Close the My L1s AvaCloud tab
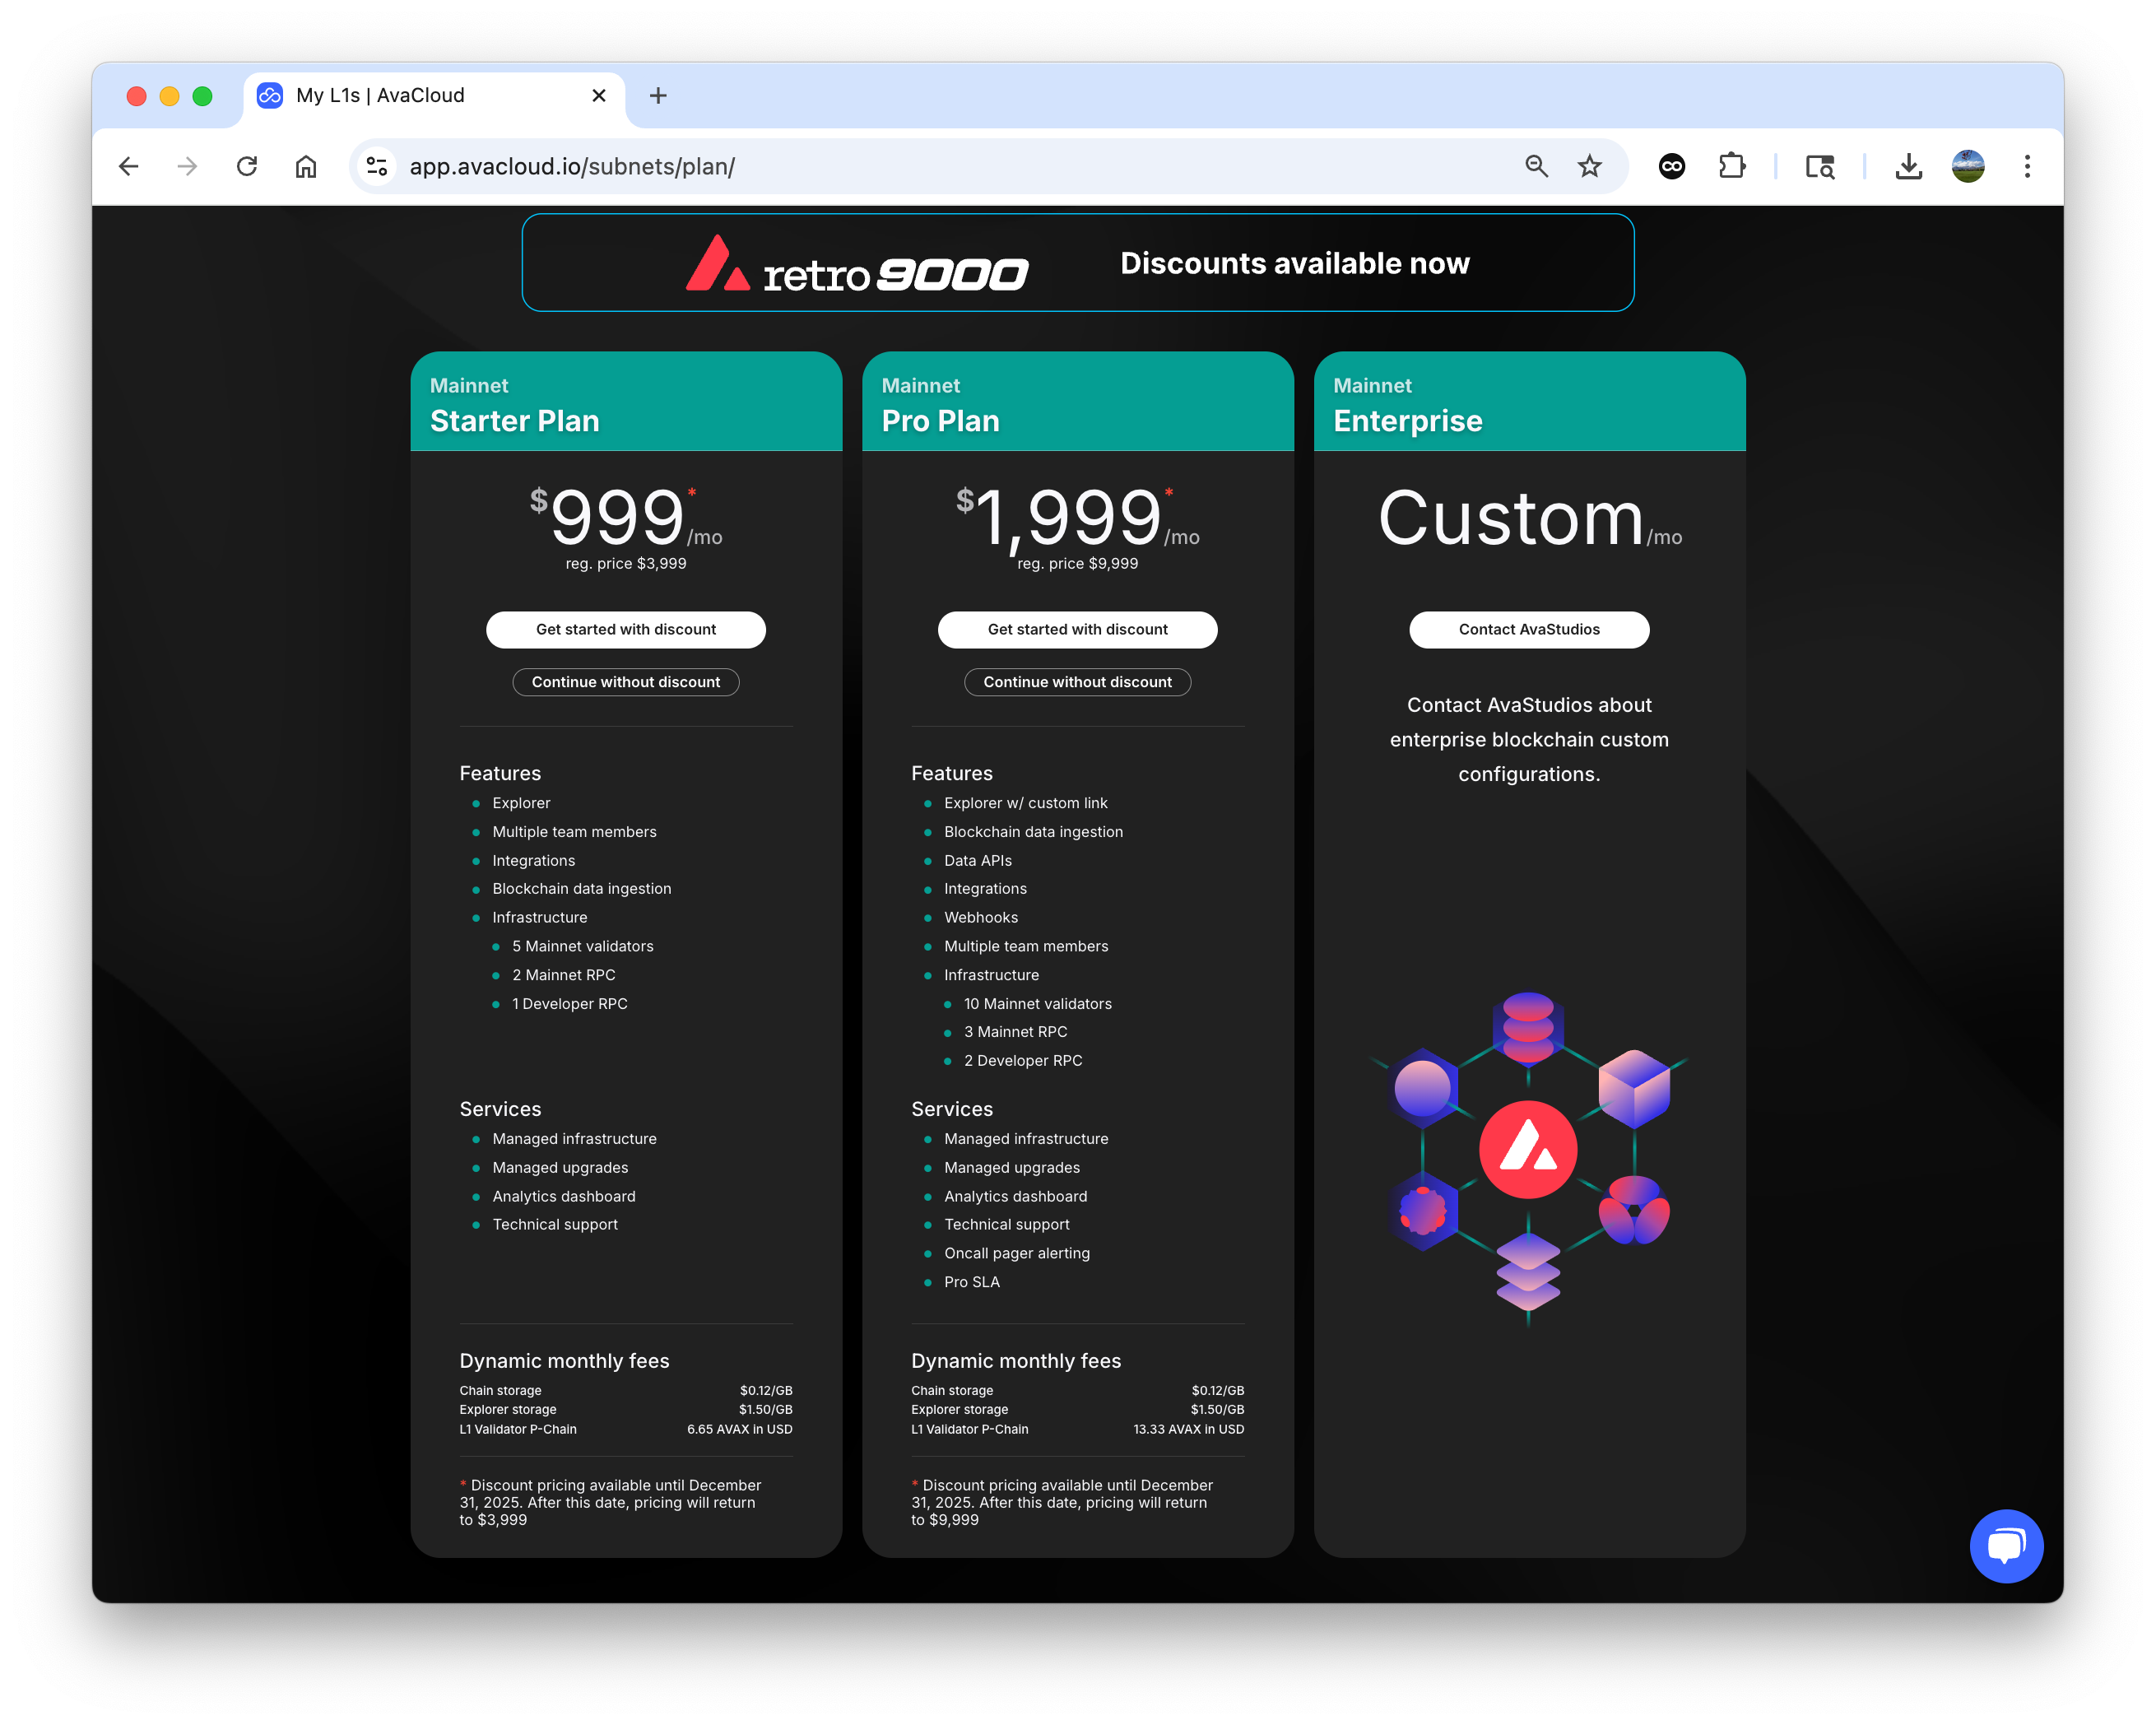The height and width of the screenshot is (1725, 2156). [599, 96]
